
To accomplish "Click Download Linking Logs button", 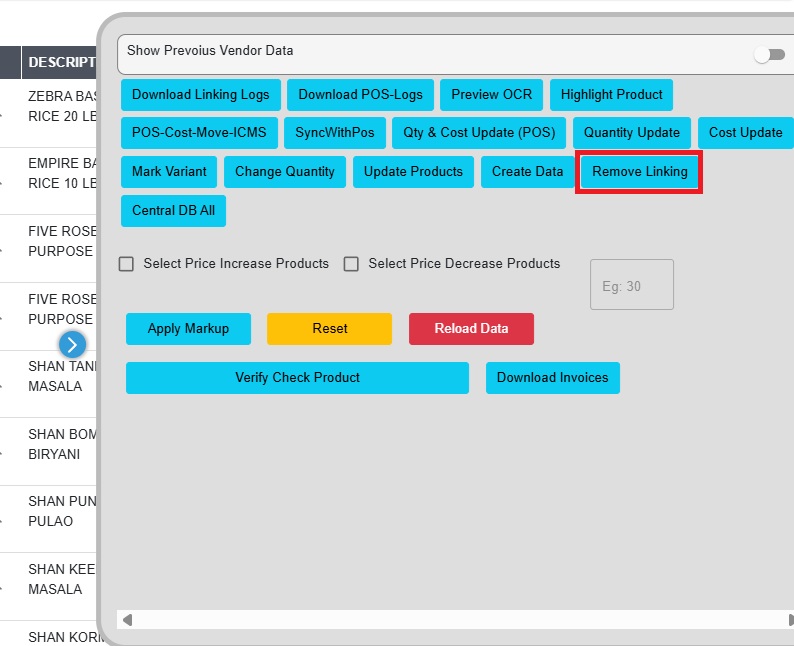I will coord(201,95).
